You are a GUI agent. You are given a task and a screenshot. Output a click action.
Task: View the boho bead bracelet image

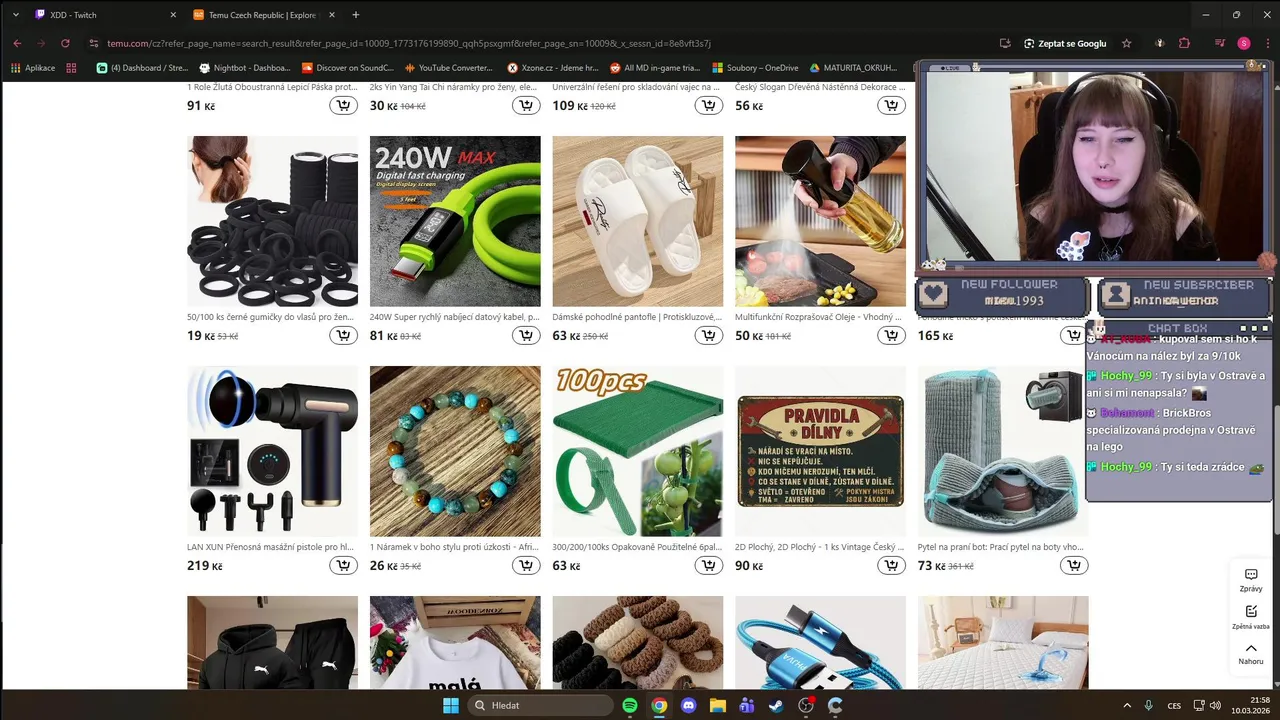(455, 451)
